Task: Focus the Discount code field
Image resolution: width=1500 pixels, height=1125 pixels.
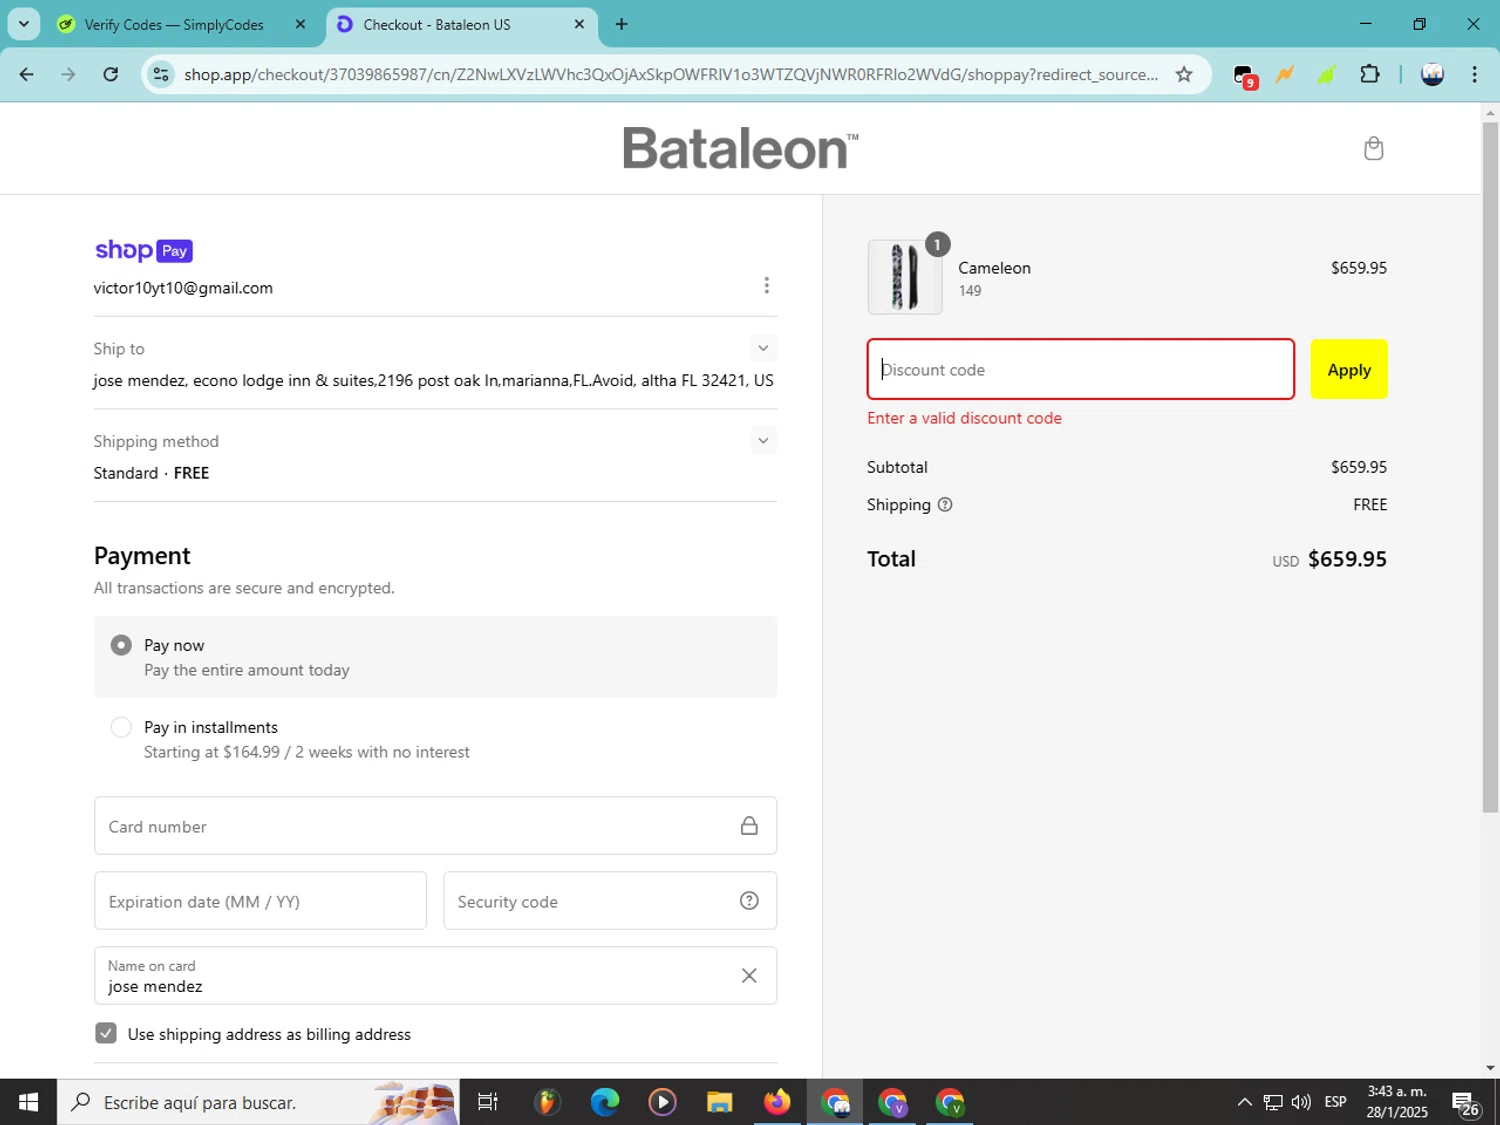Action: (1080, 369)
